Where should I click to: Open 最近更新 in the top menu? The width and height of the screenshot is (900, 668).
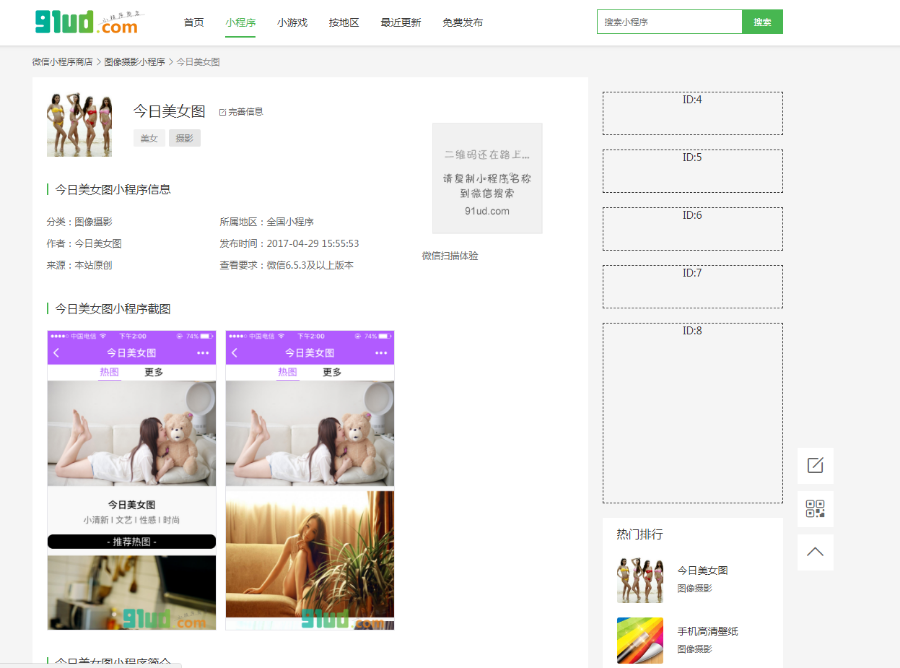(x=400, y=22)
